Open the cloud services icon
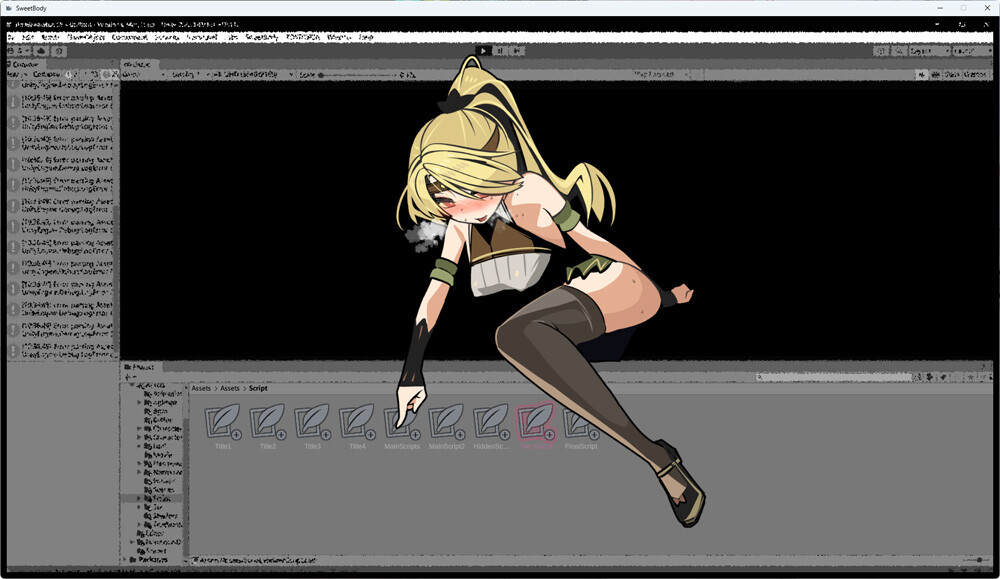The width and height of the screenshot is (1000, 579). pos(42,51)
